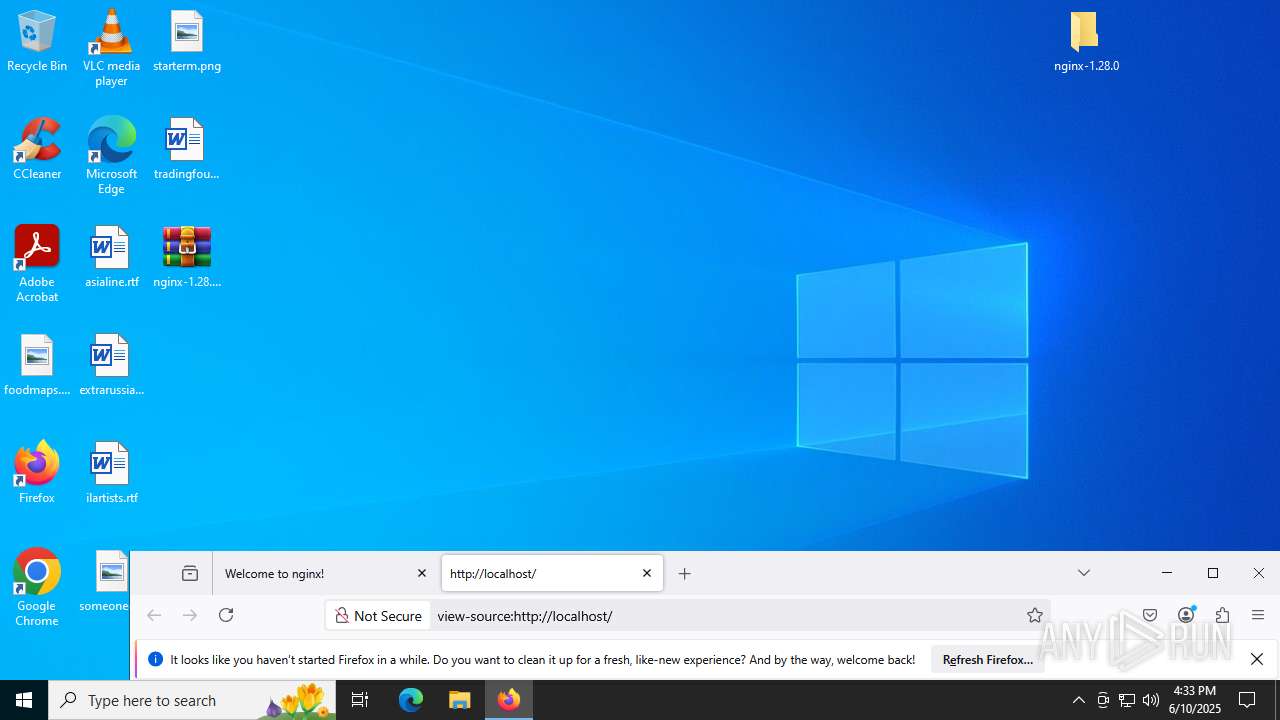
Task: Click the taskbar search box
Action: click(x=192, y=700)
